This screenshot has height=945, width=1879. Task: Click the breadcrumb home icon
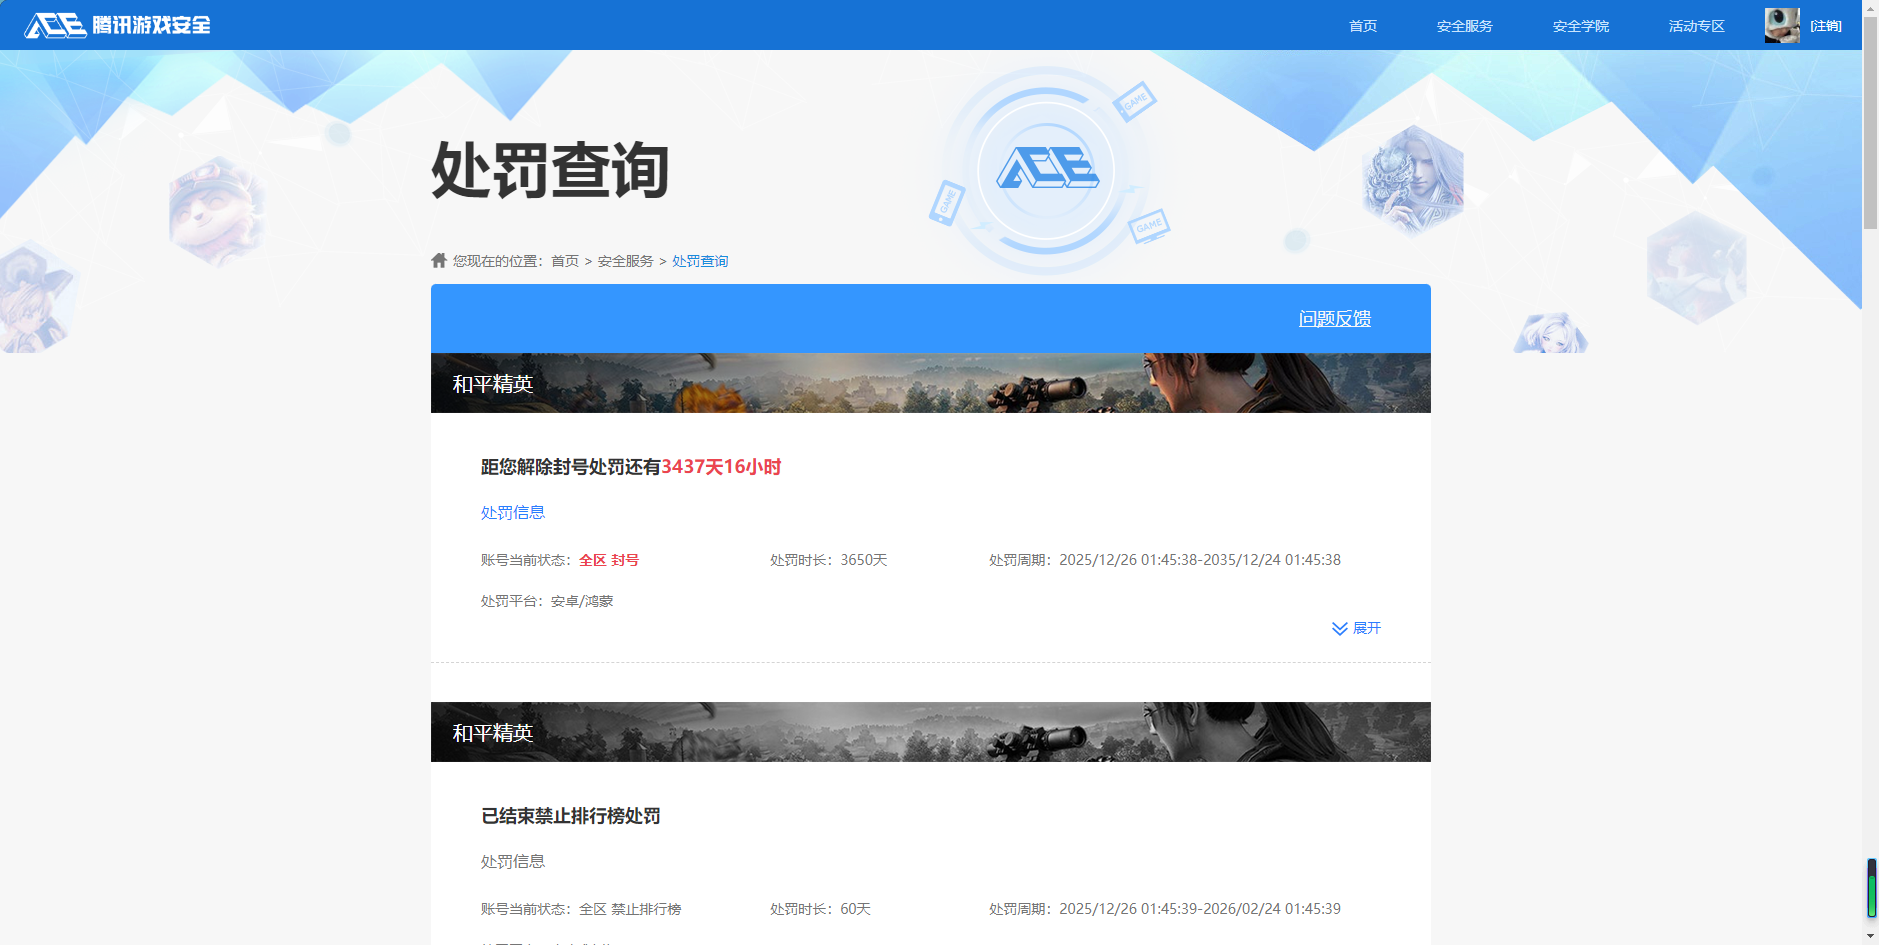439,260
